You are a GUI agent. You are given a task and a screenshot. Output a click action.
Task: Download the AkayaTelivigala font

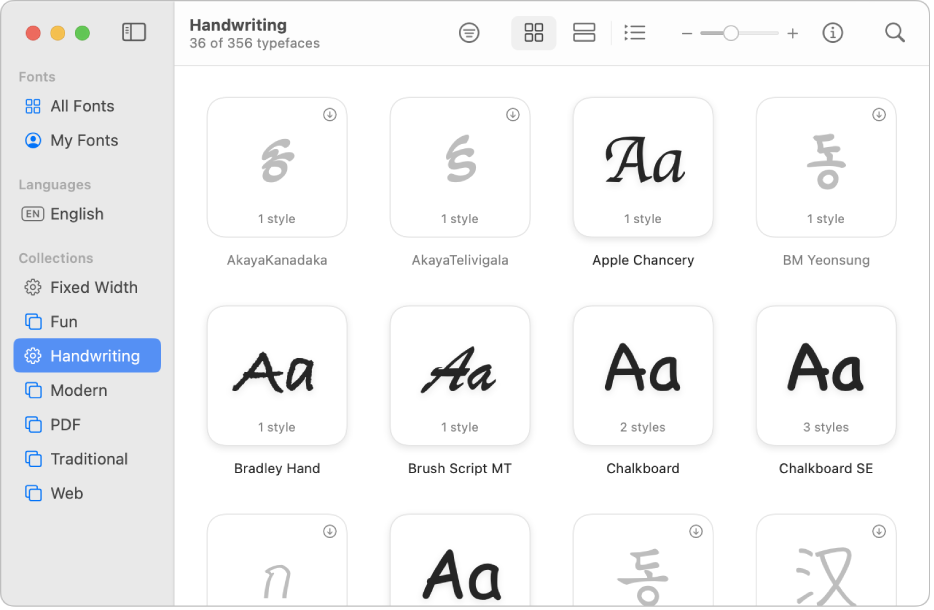click(x=513, y=114)
